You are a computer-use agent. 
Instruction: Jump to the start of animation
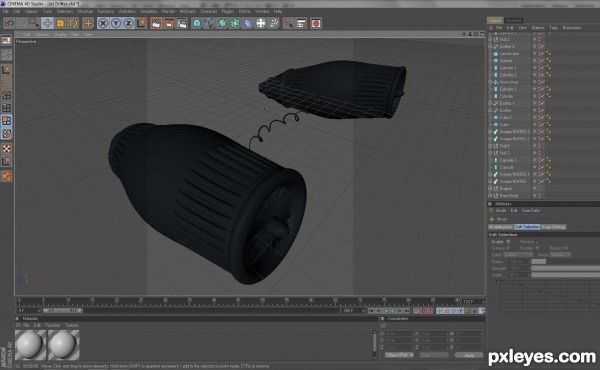371,311
